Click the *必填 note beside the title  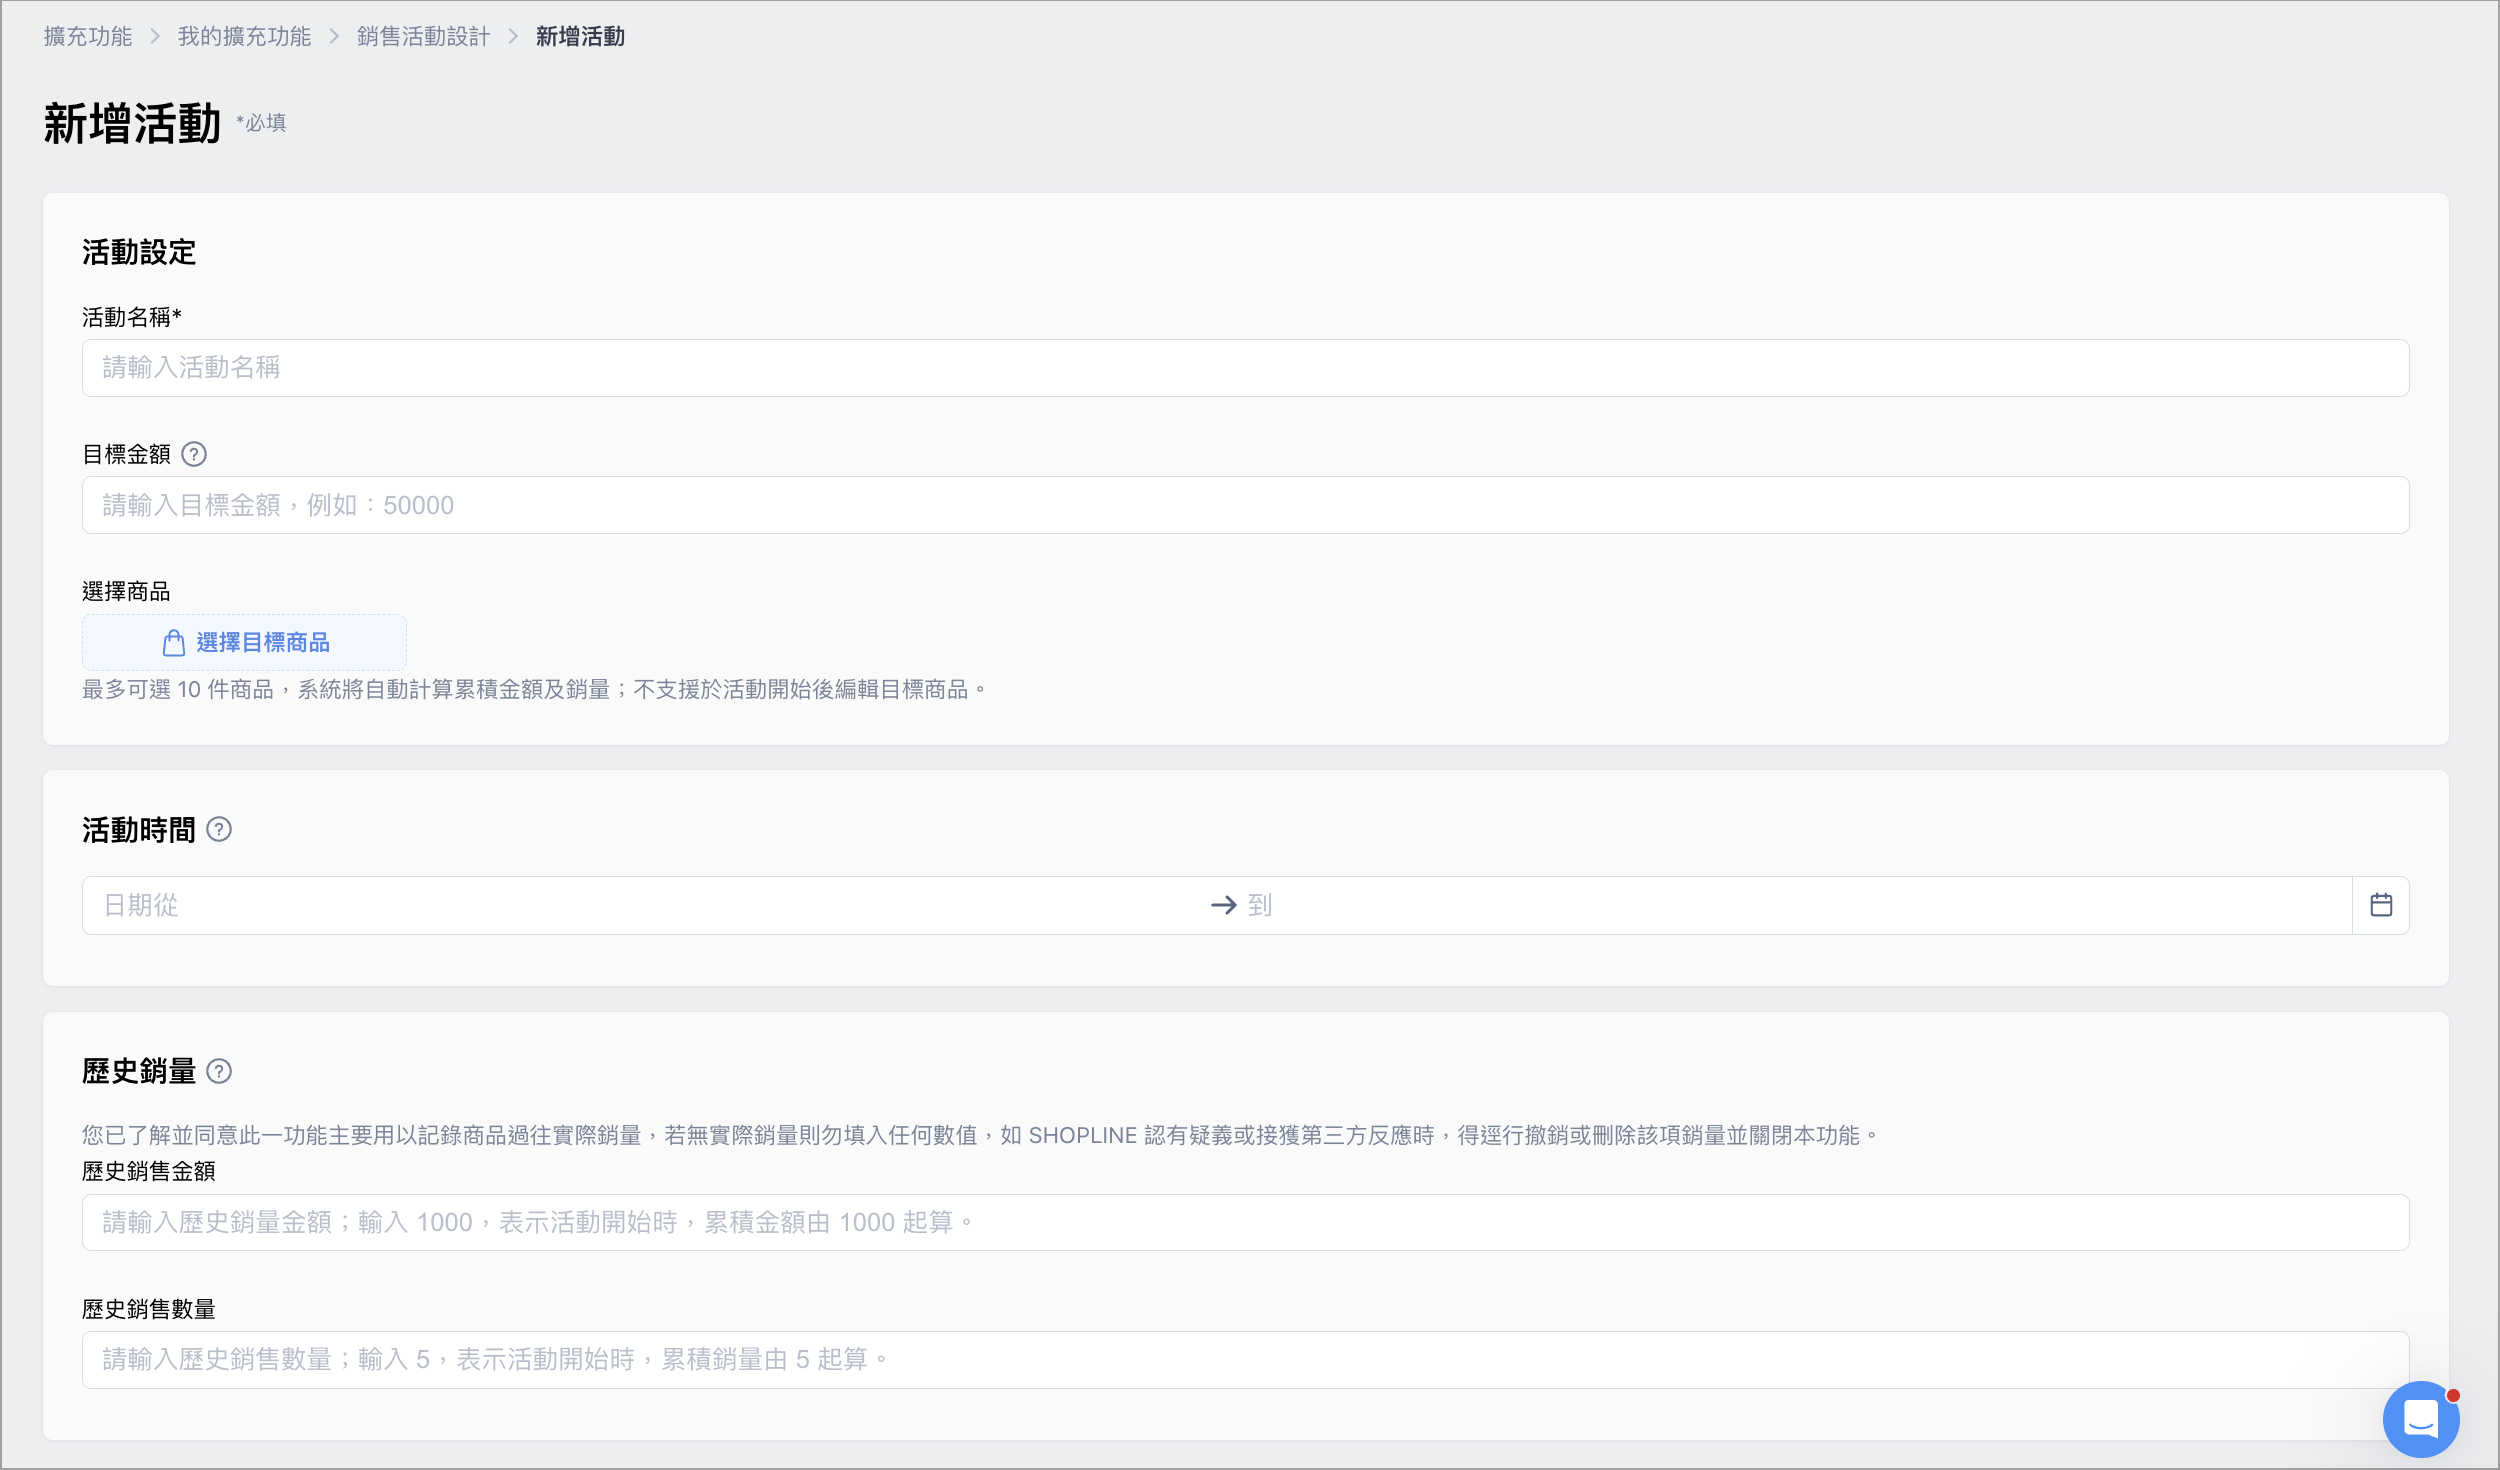click(x=261, y=123)
